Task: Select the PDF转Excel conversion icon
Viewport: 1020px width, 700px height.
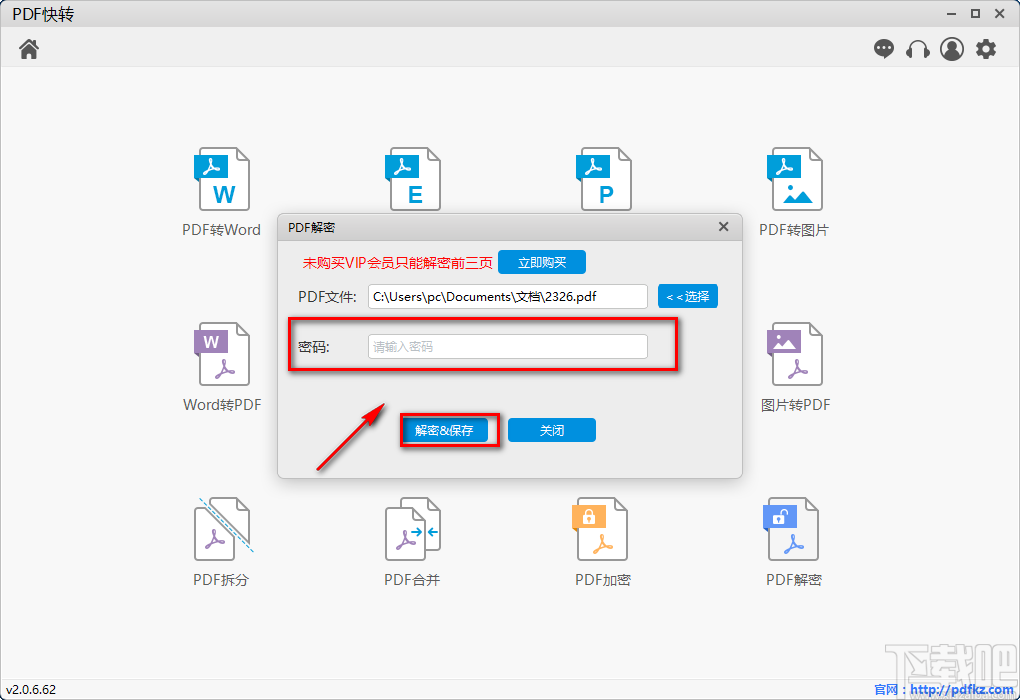Action: 413,180
